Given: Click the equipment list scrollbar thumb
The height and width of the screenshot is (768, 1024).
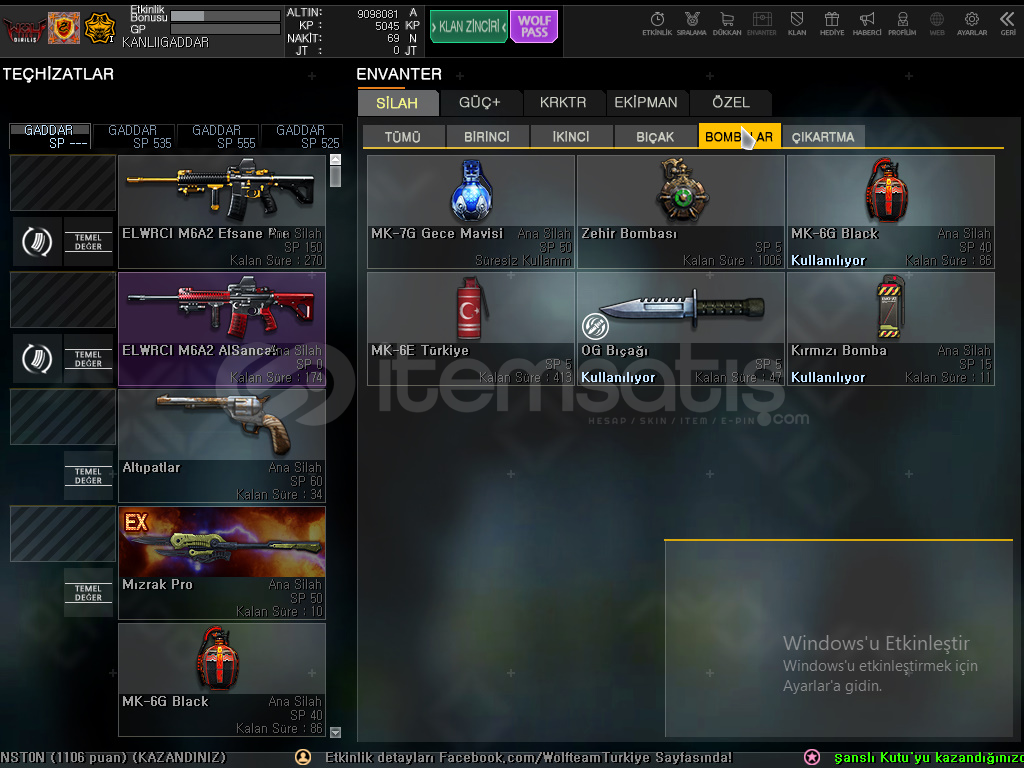Looking at the screenshot, I should [336, 176].
